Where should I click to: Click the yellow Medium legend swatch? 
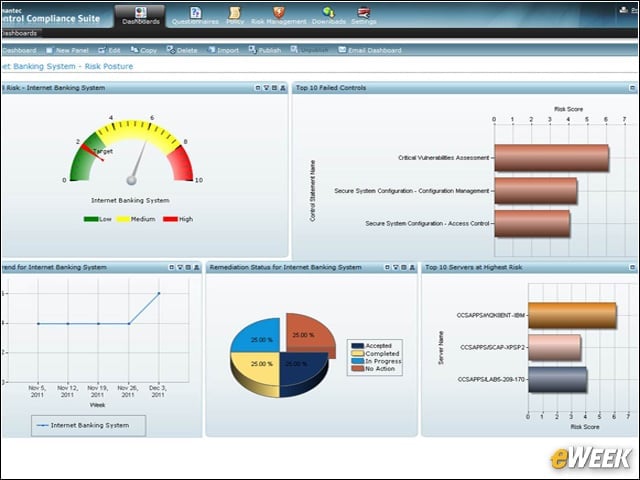122,219
